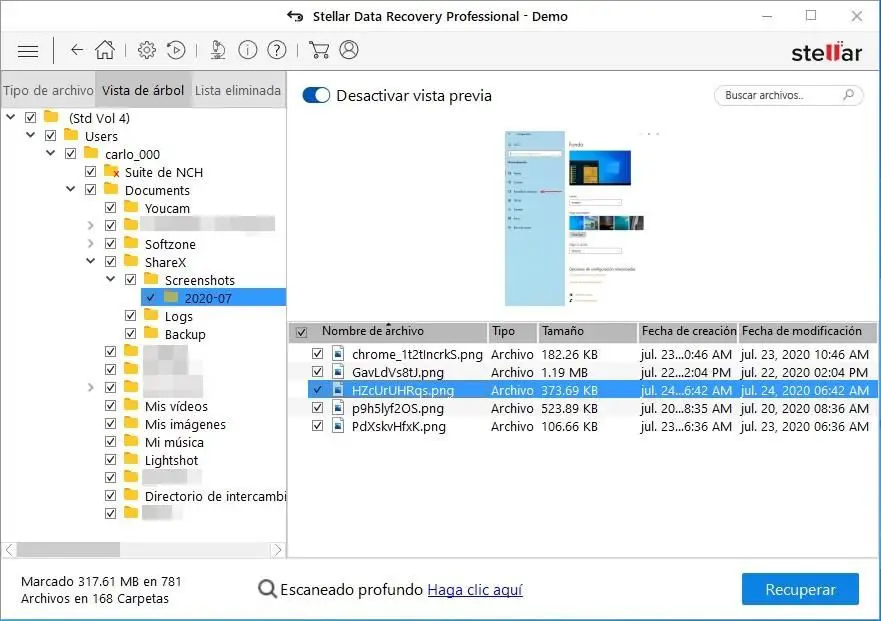The image size is (881, 621).
Task: Open the microscope tools icon
Action: click(218, 50)
